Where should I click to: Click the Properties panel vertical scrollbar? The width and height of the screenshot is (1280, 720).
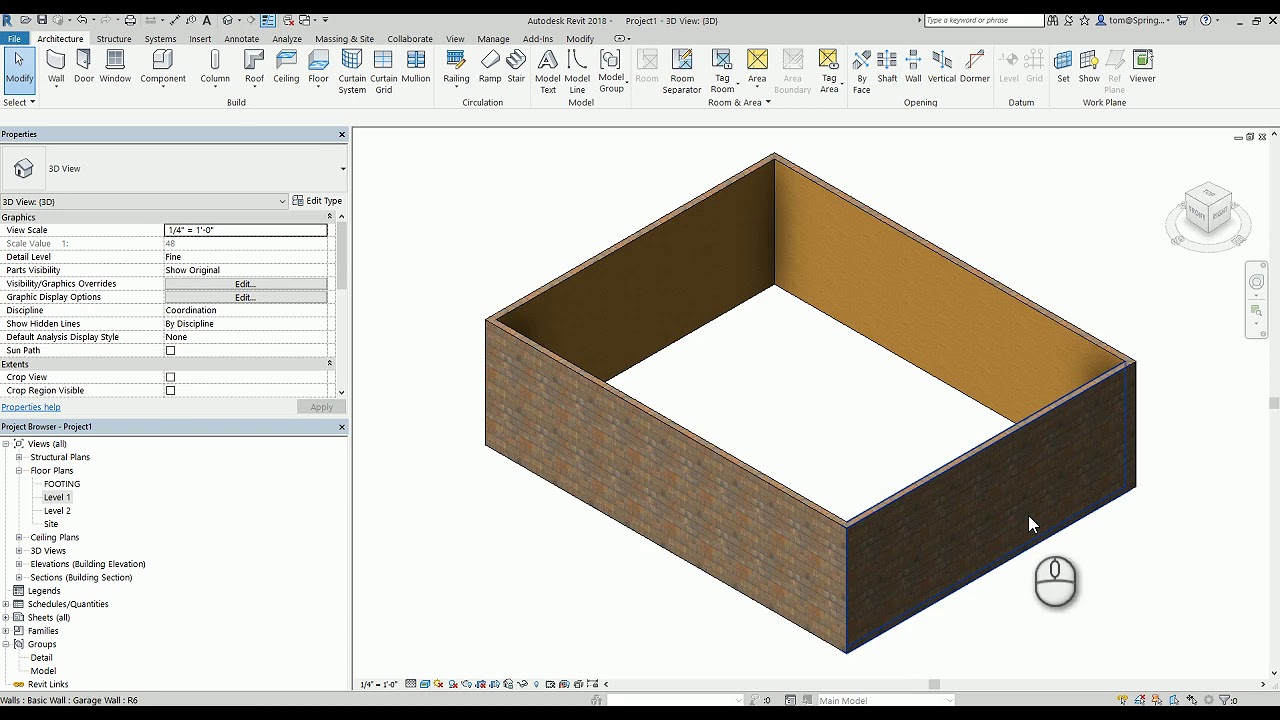click(342, 255)
